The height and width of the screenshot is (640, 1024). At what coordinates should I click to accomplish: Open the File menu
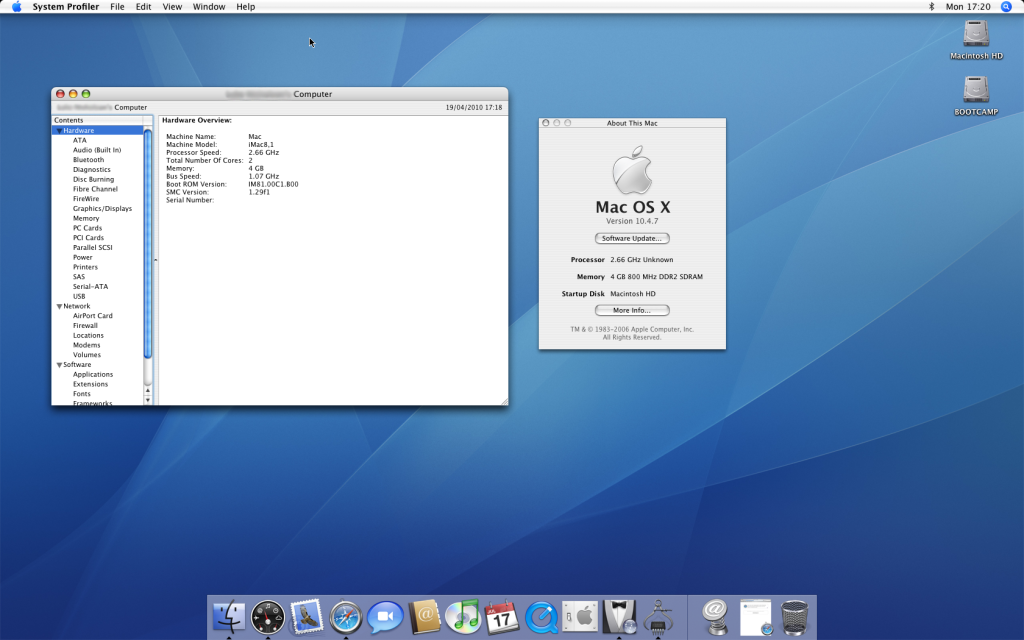point(117,6)
